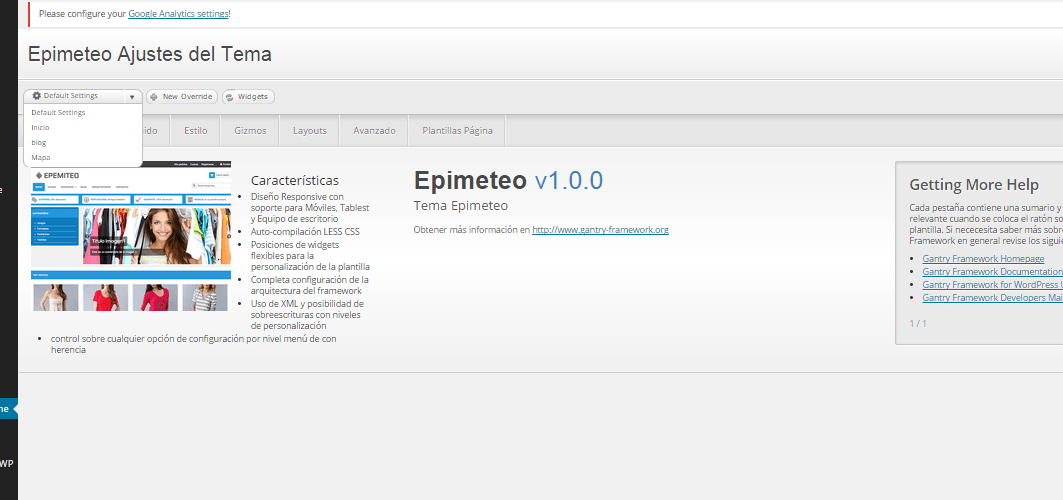
Task: Open the Default Settings dropdown arrow
Action: pyautogui.click(x=132, y=97)
